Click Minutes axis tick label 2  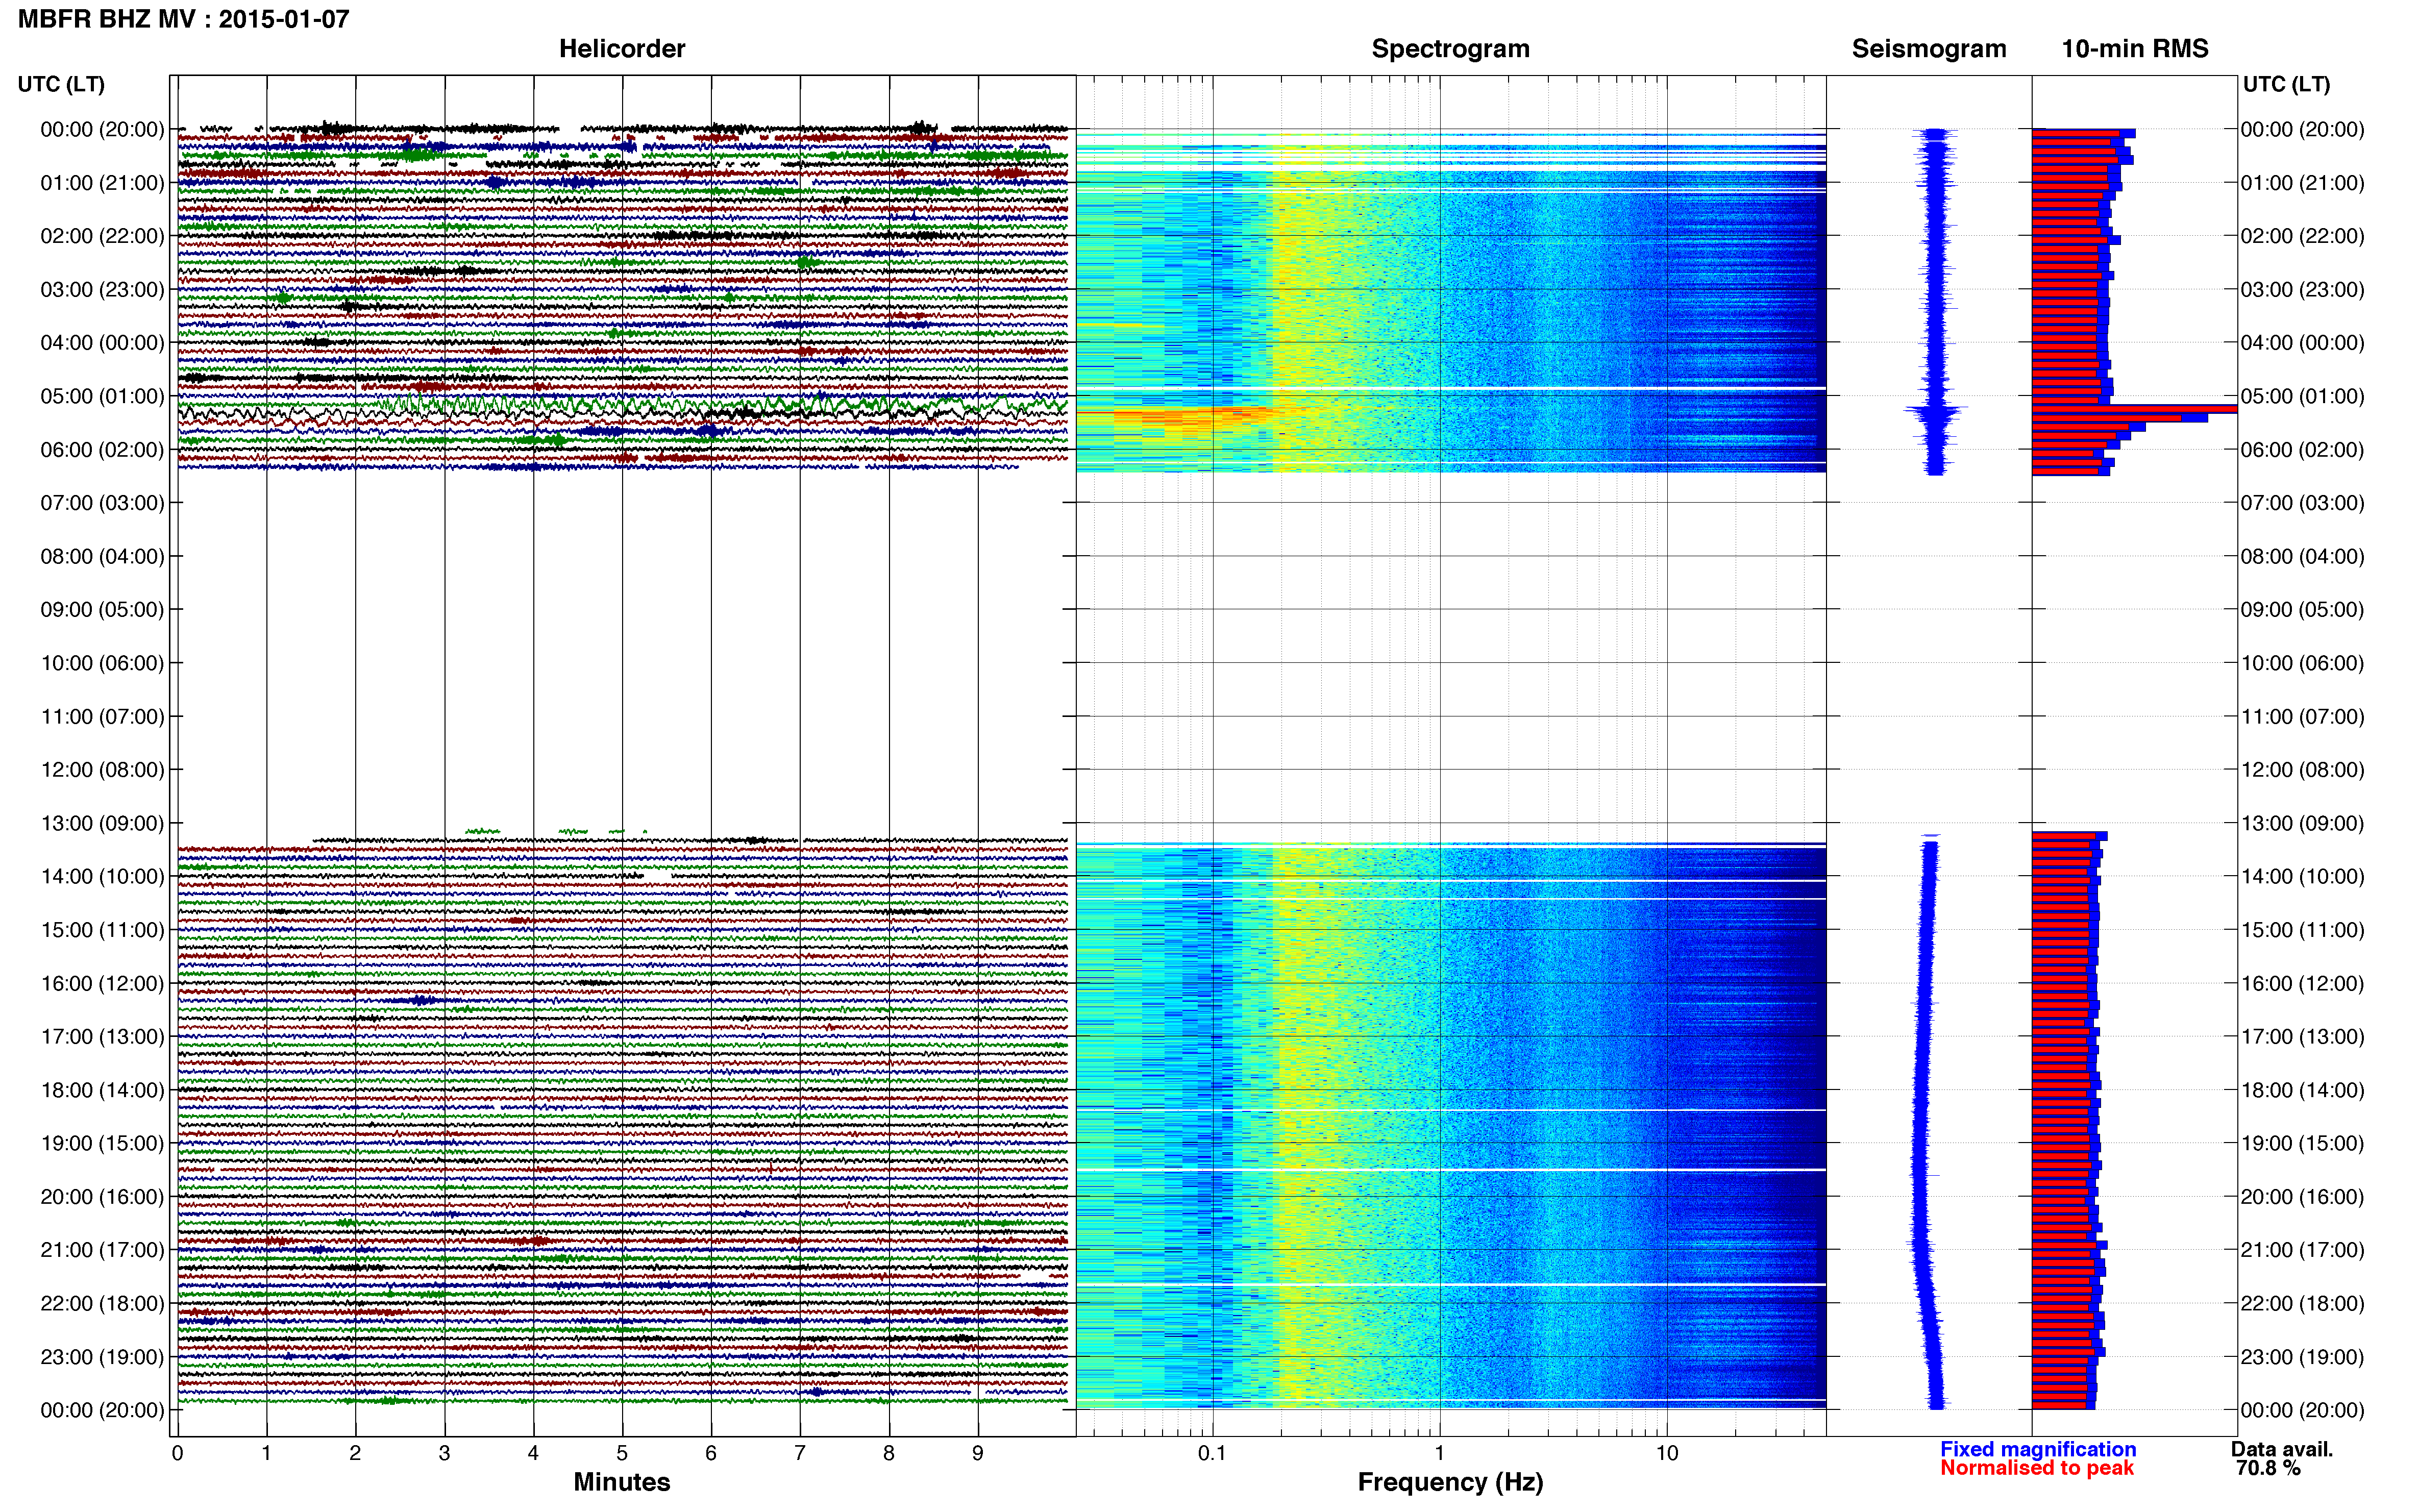[355, 1454]
